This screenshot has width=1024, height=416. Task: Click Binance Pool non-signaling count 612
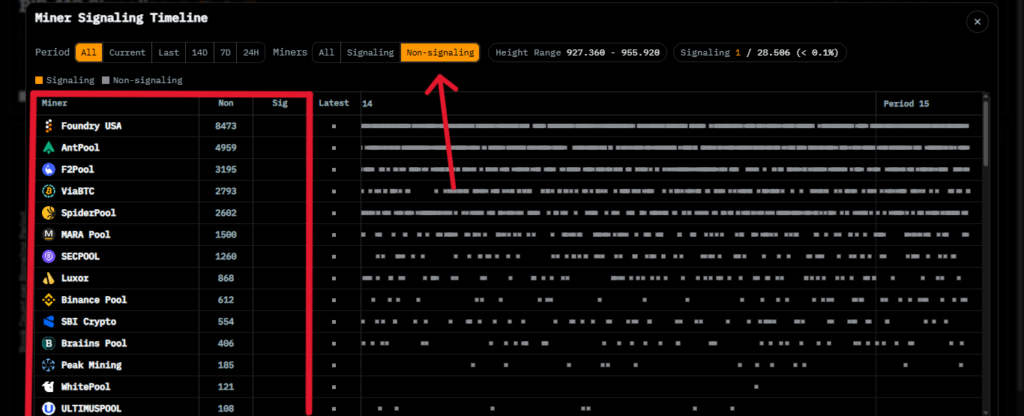[x=226, y=300]
